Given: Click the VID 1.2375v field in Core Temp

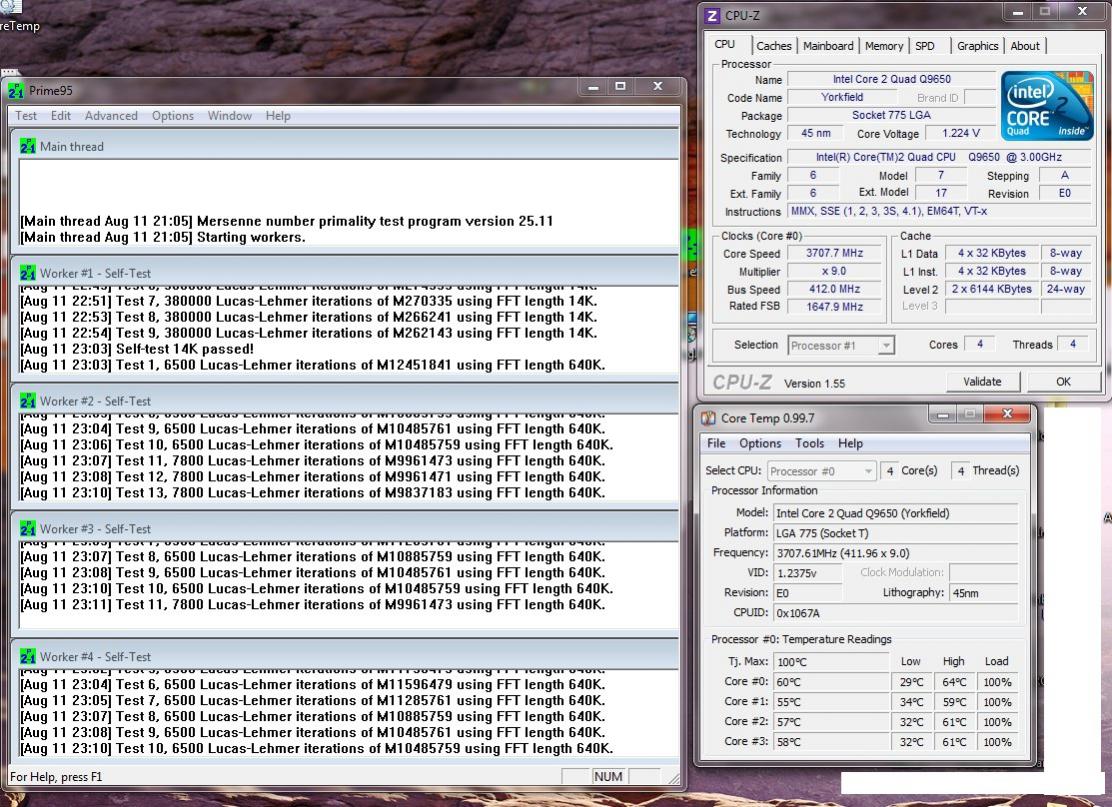Looking at the screenshot, I should point(807,573).
